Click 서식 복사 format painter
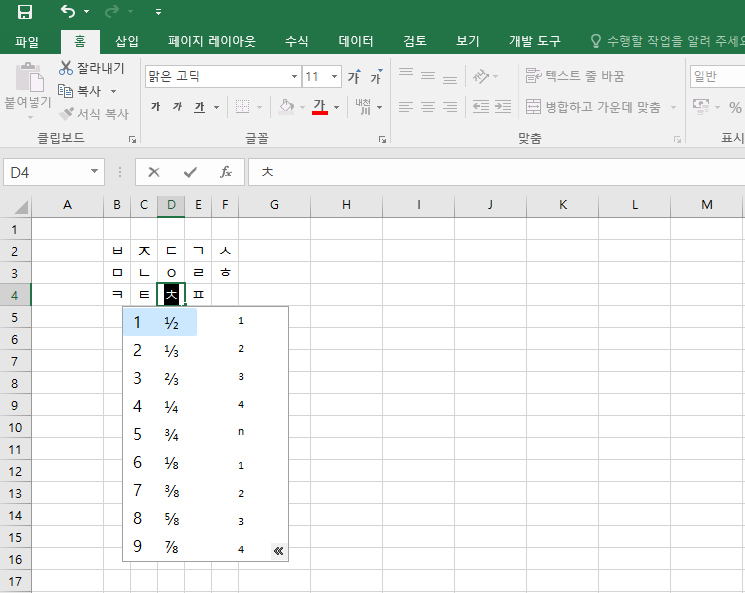745x593 pixels. tap(94, 114)
